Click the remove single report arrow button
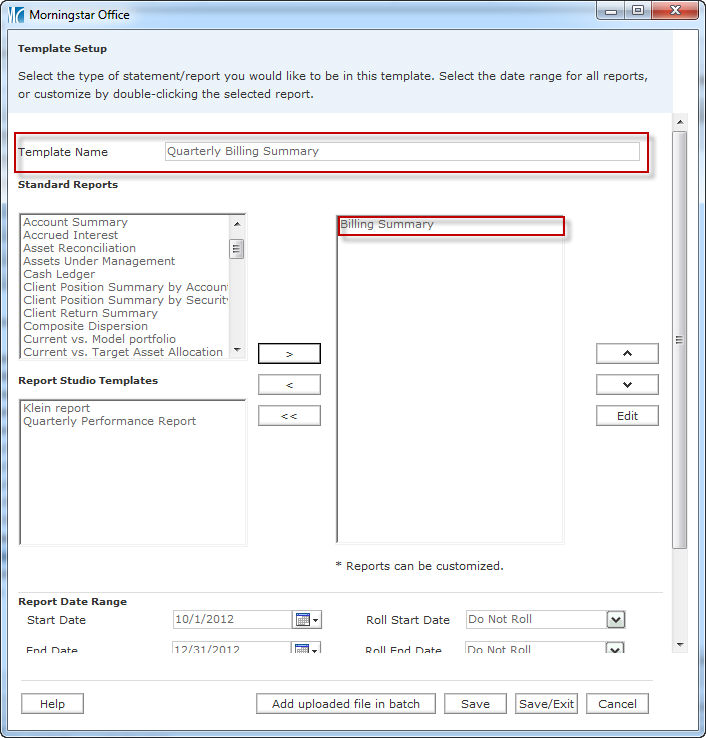 pos(289,385)
